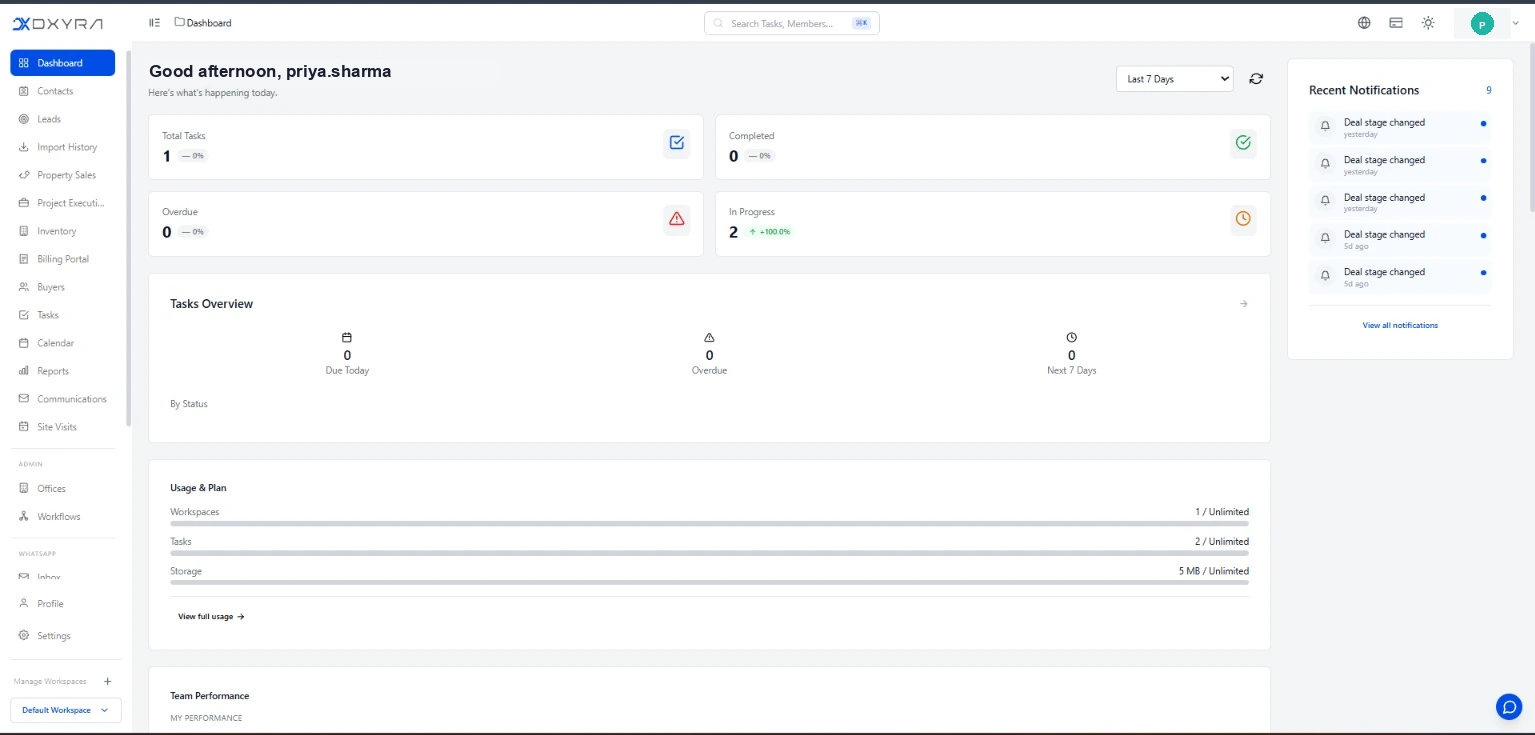Open the billing card icon in header
Image resolution: width=1535 pixels, height=735 pixels.
click(x=1396, y=23)
